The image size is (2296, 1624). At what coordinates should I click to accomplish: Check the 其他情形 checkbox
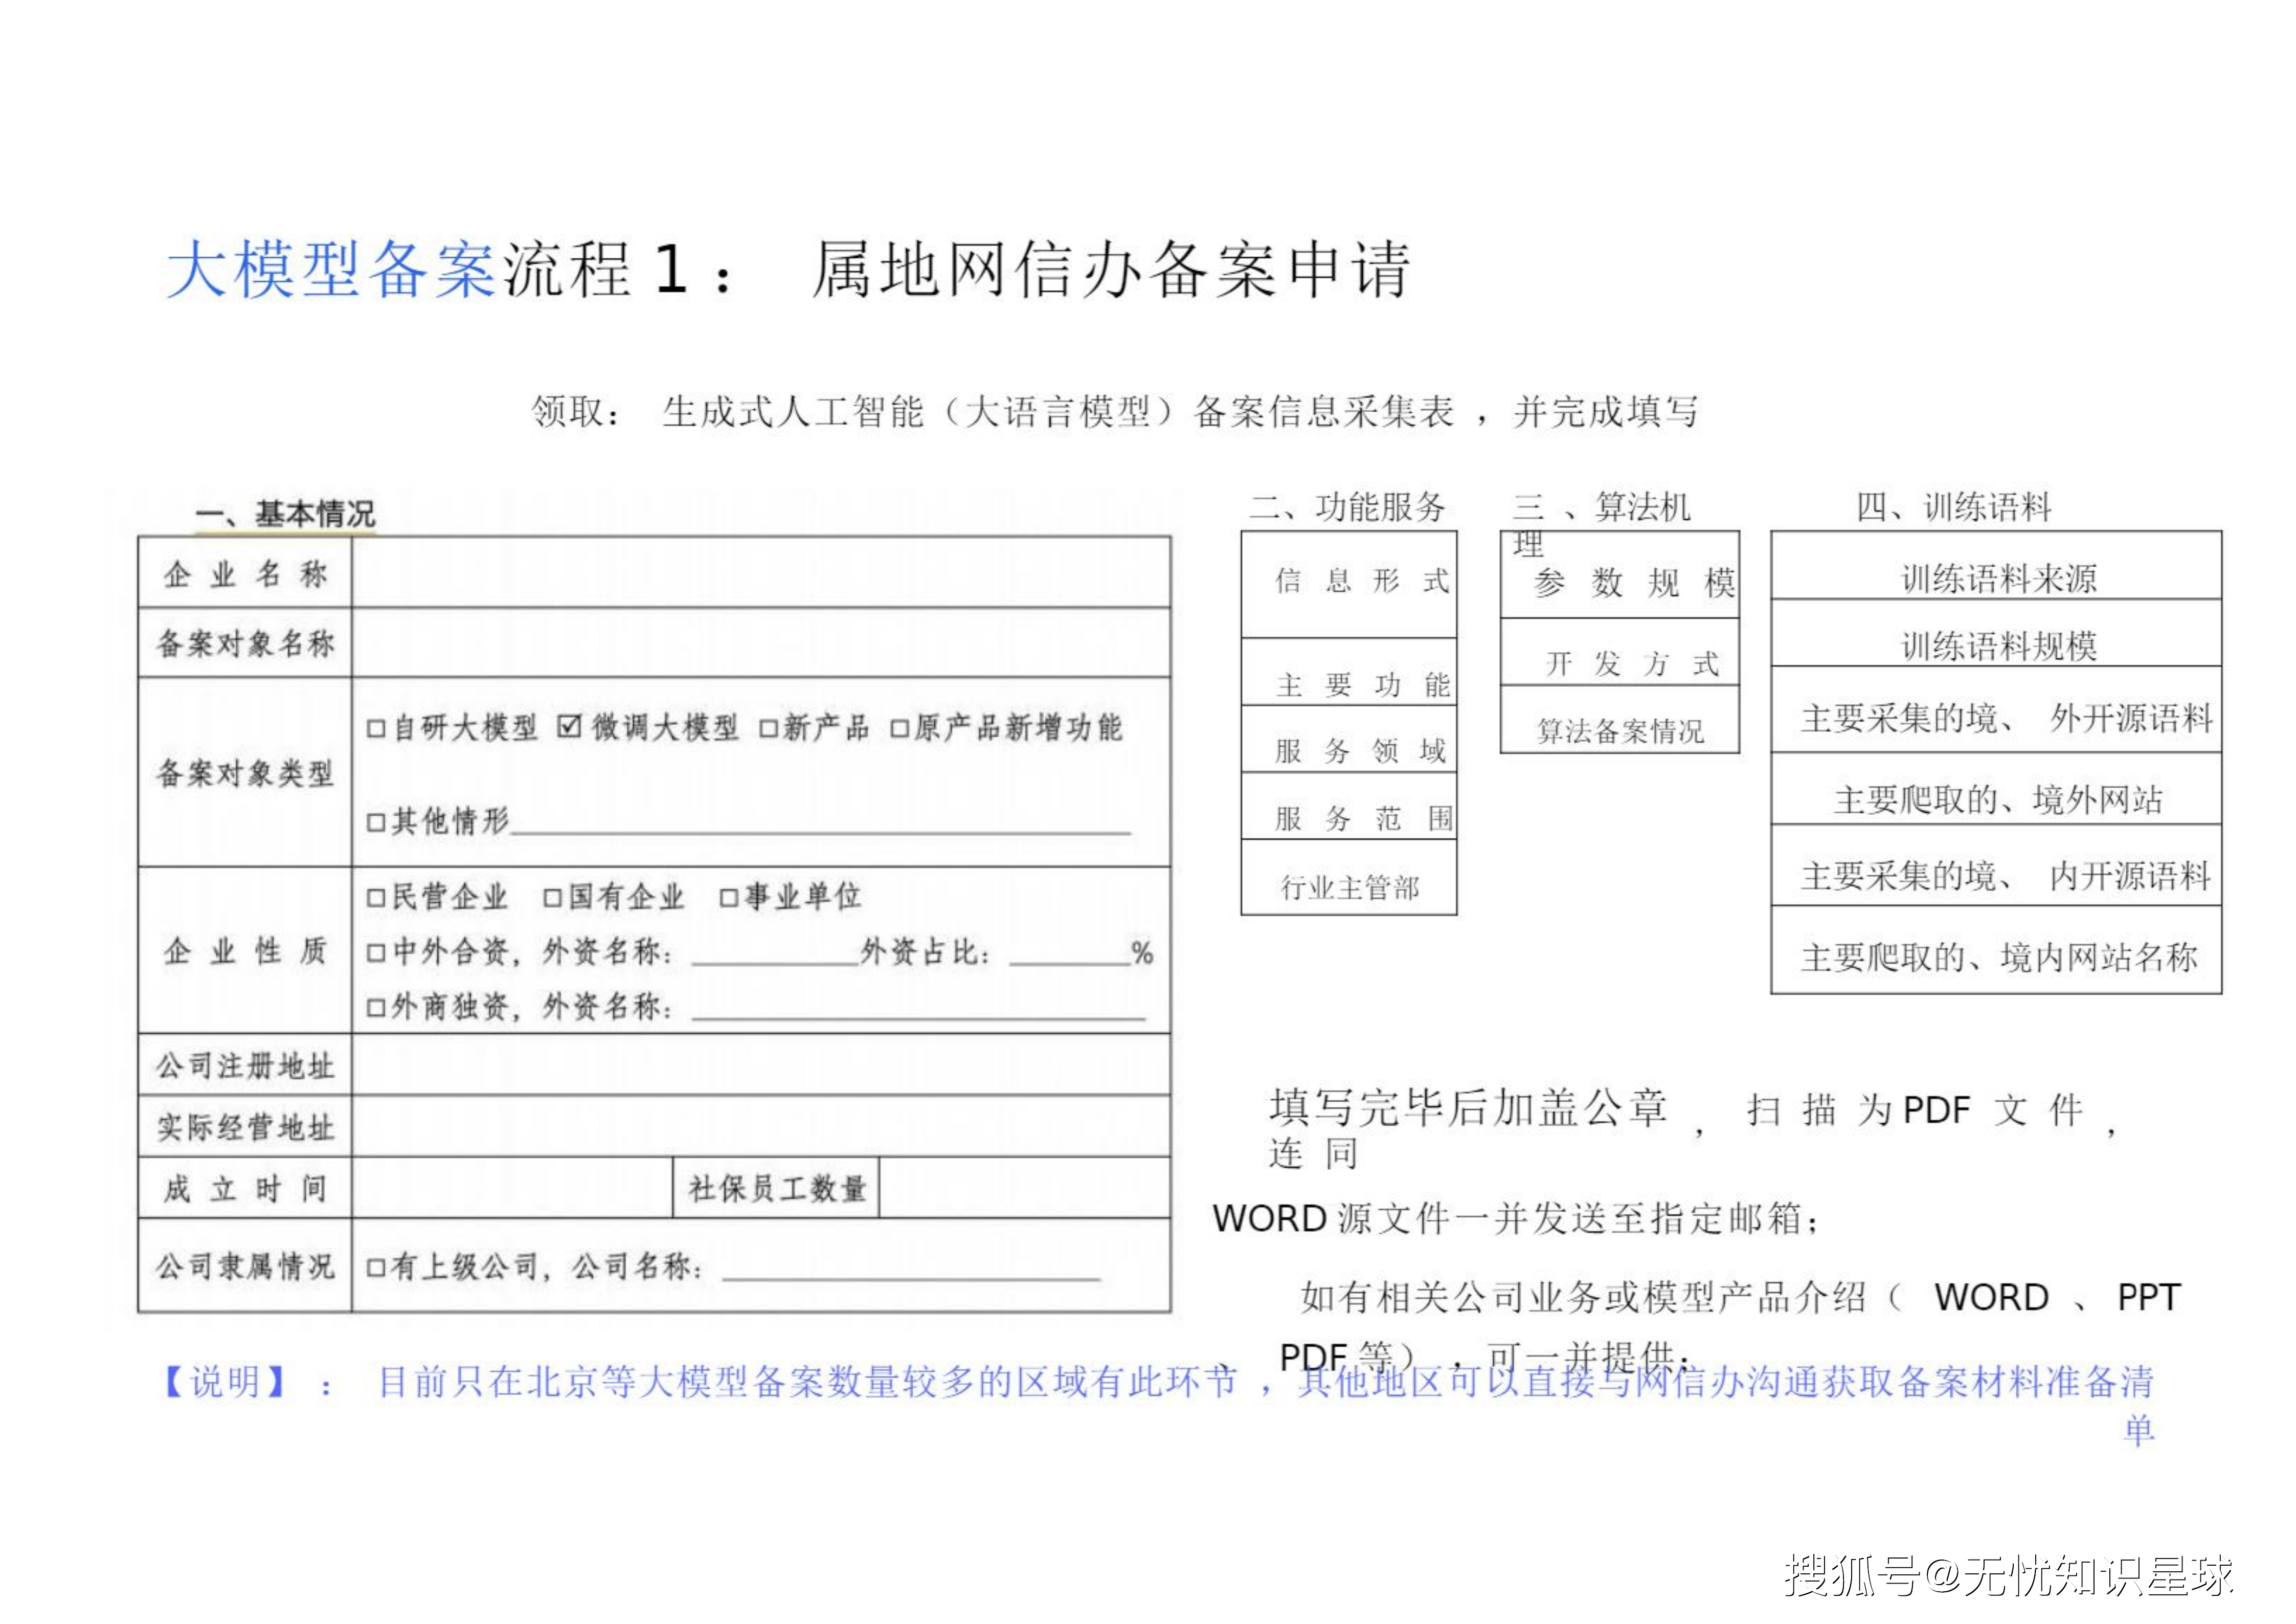click(x=376, y=823)
